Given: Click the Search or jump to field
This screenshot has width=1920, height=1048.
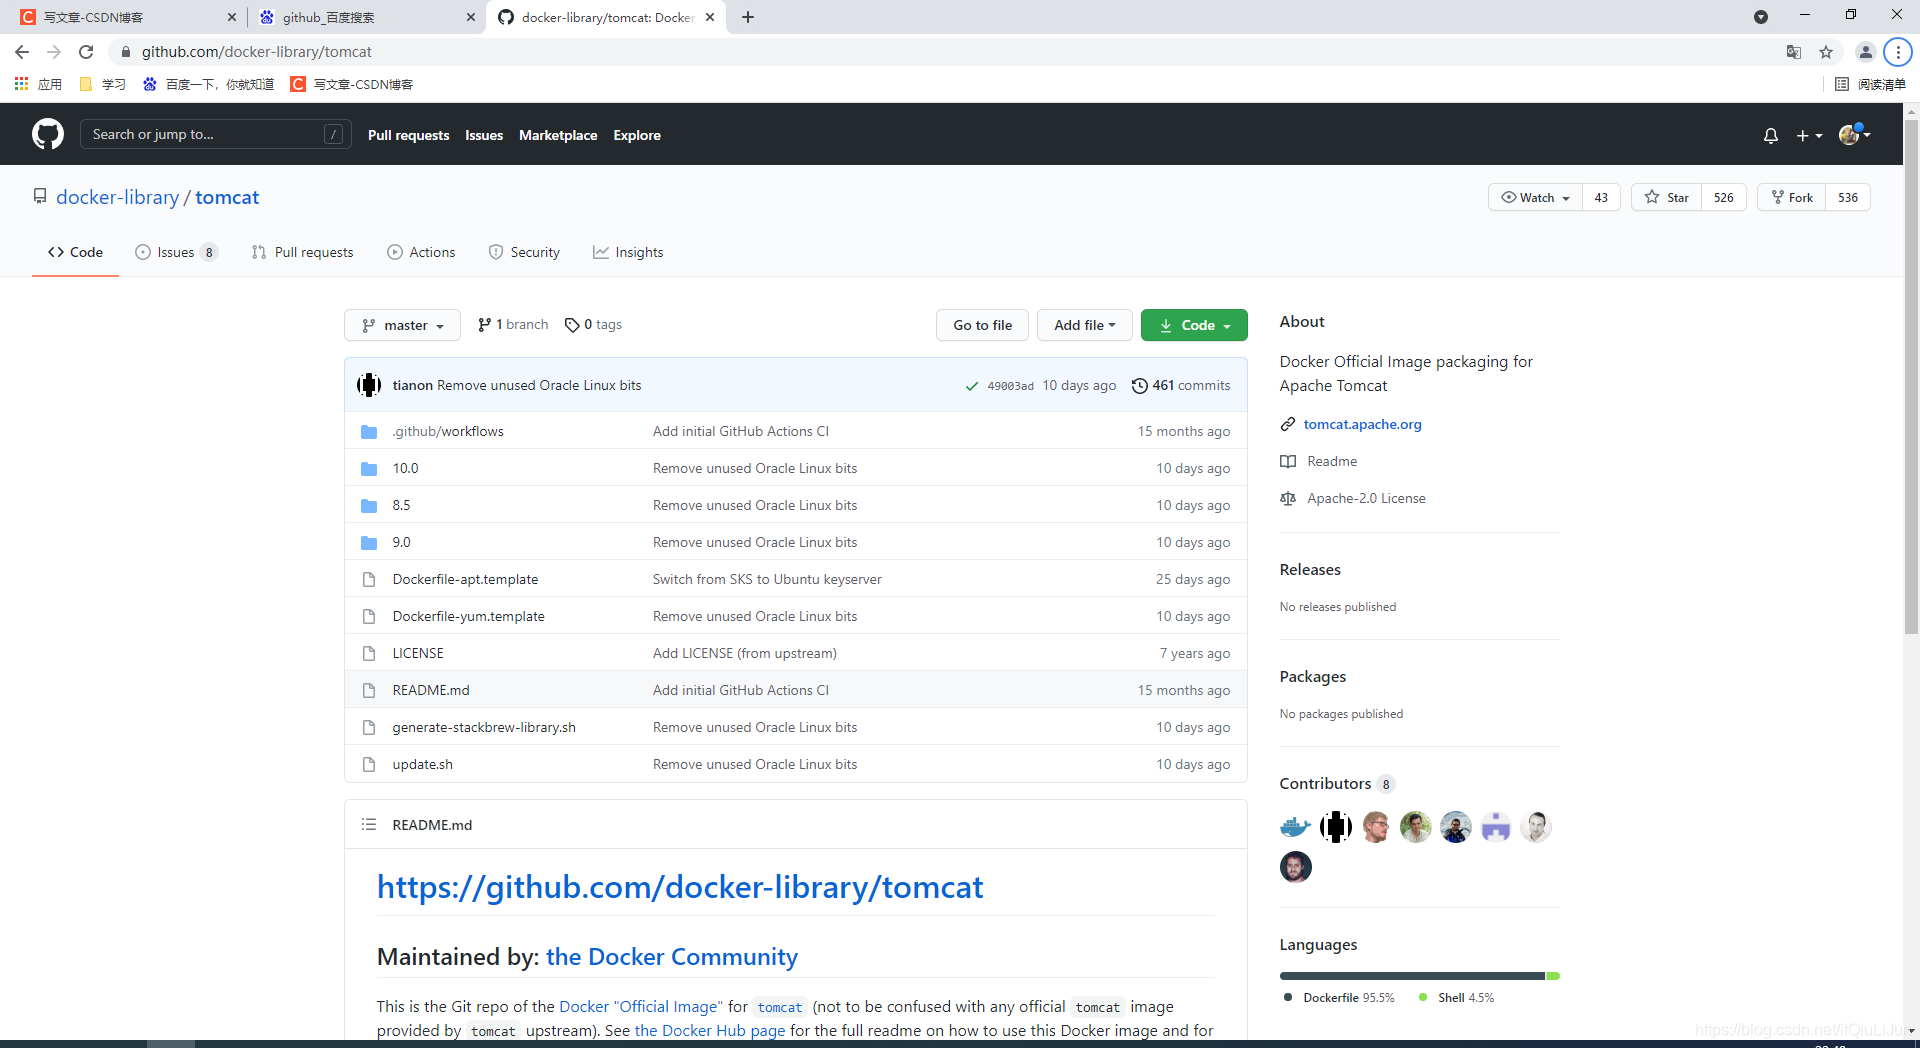Looking at the screenshot, I should (x=215, y=134).
